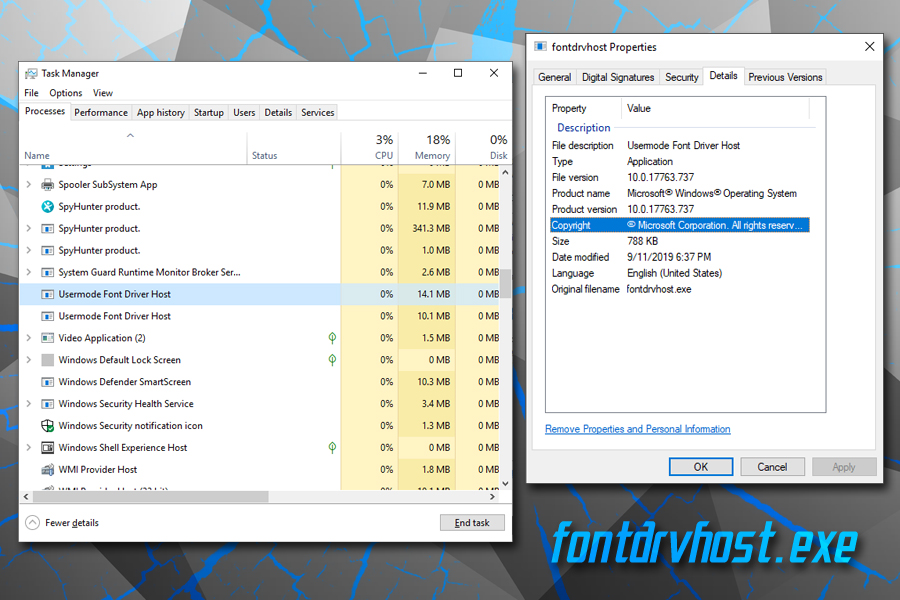Expand the Windows Default Lock Screen row
The height and width of the screenshot is (600, 900).
pos(29,360)
